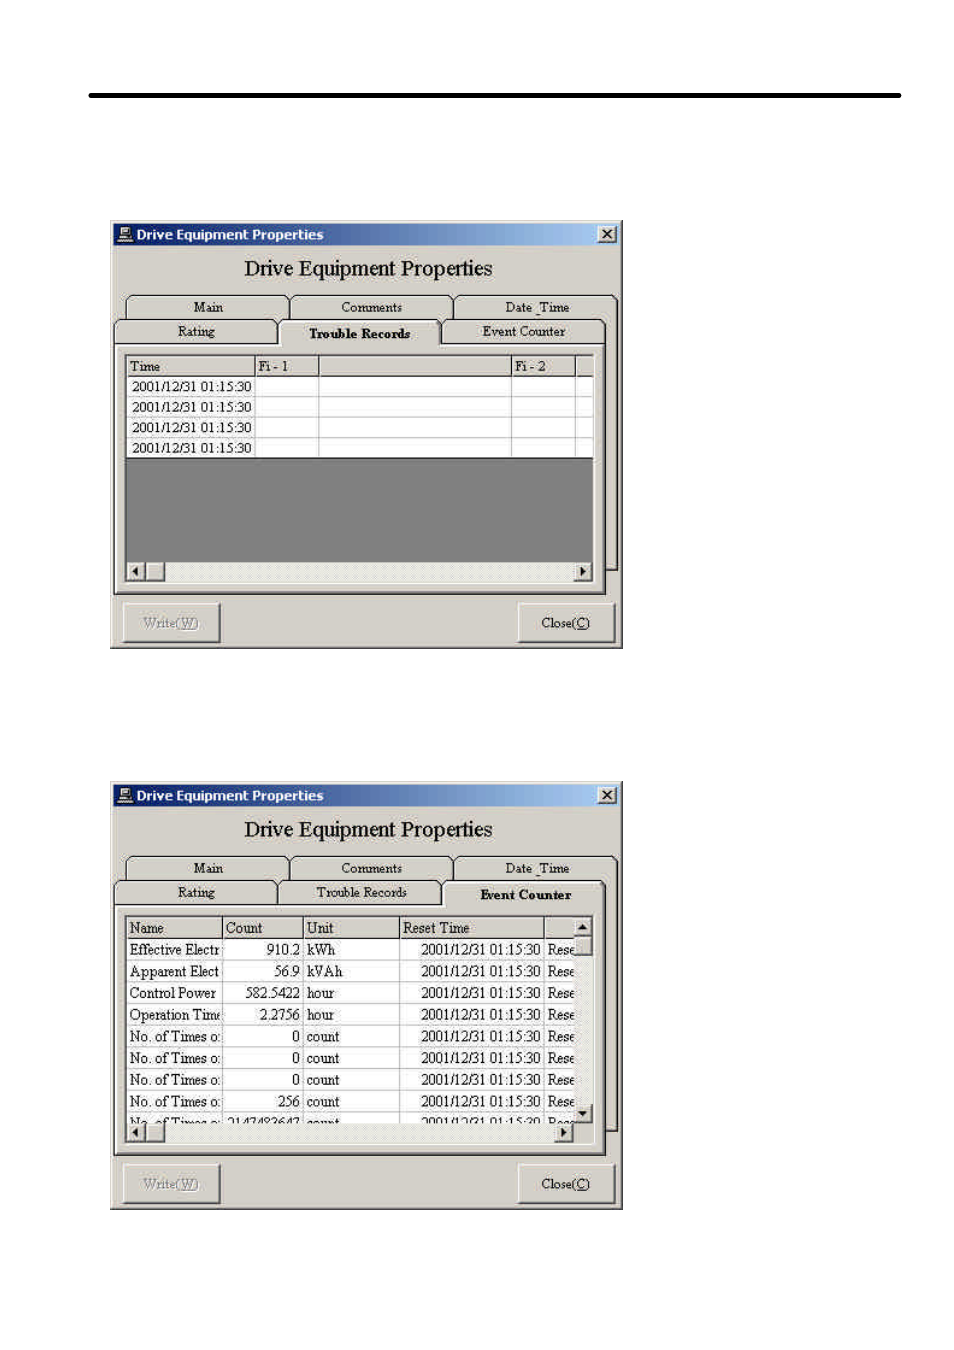Click right scroll arrow in Trouble Records list
Viewport: 954px width, 1350px height.
click(x=583, y=572)
